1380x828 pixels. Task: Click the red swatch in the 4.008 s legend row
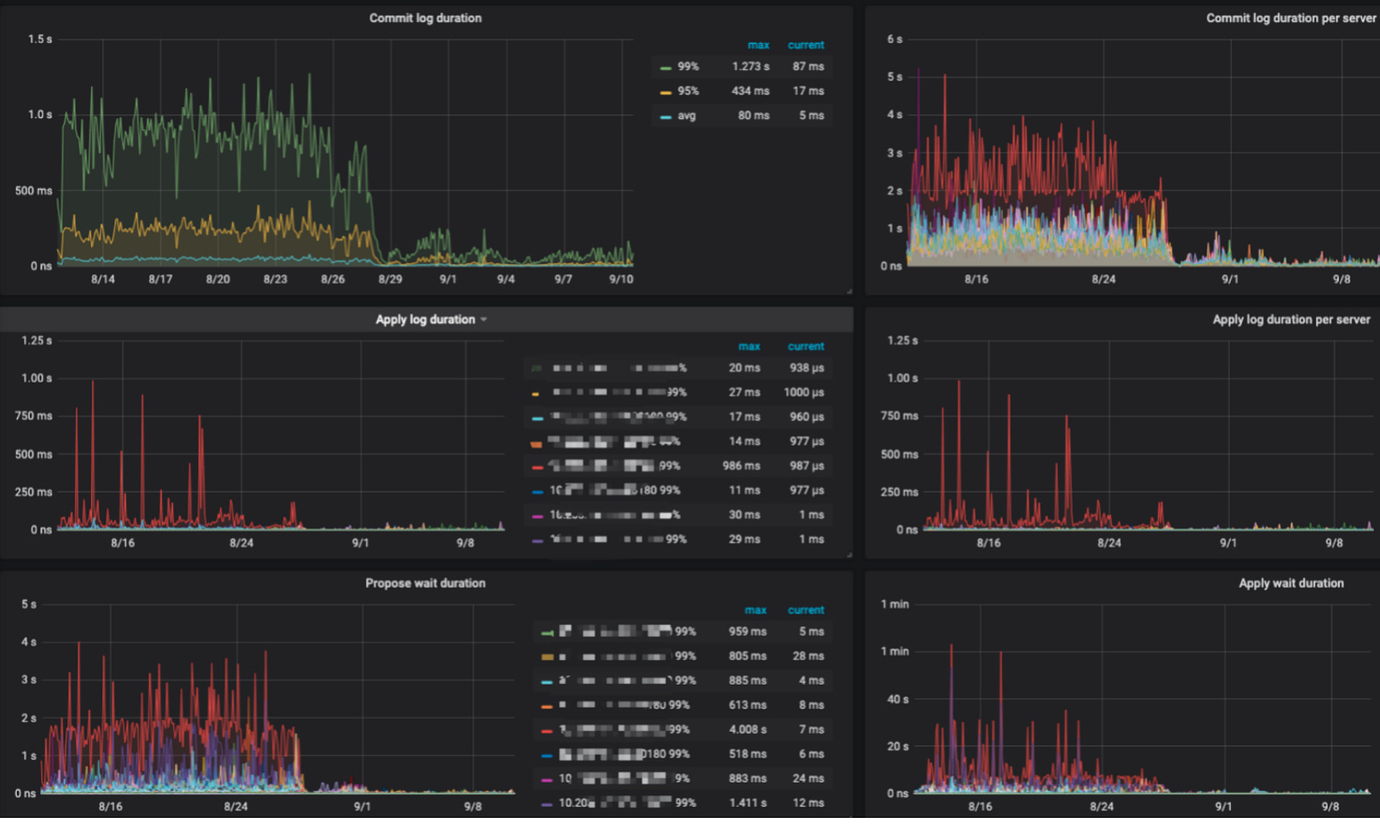[546, 731]
